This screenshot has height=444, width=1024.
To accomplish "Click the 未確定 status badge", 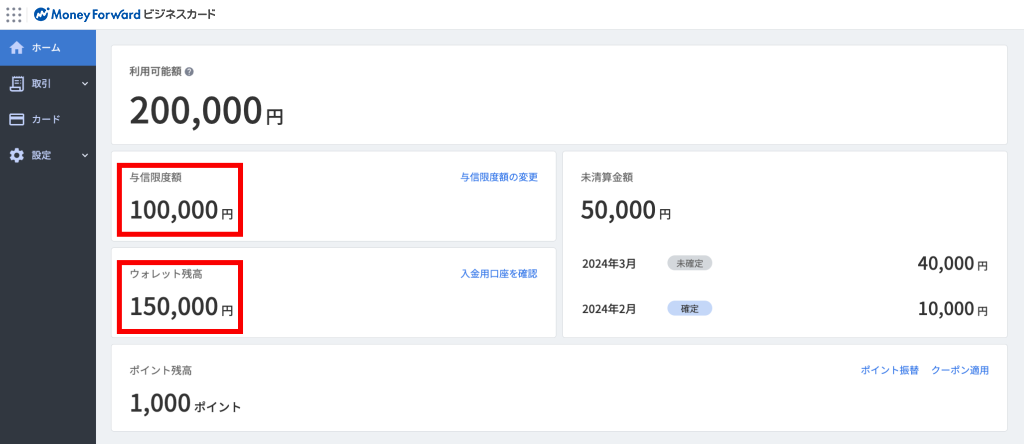I will point(690,263).
